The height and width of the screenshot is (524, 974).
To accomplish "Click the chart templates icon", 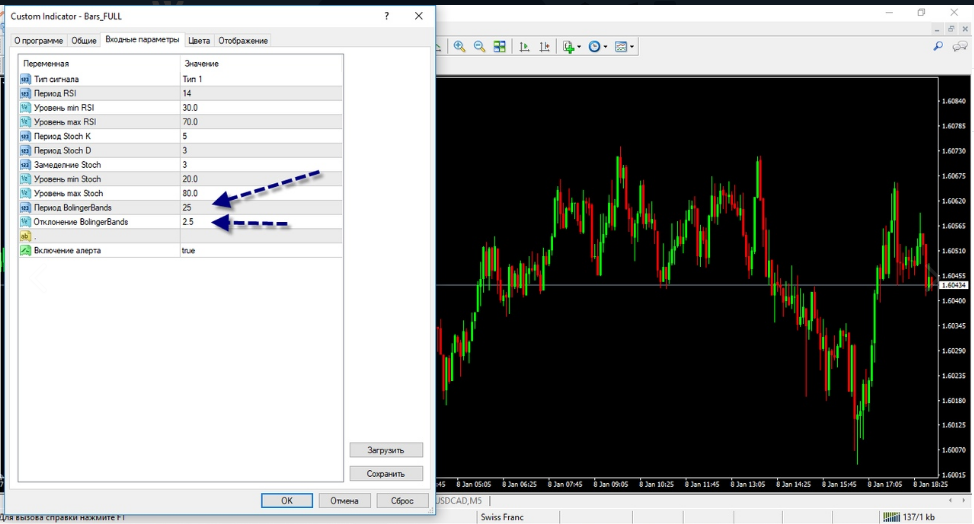I will pos(621,47).
